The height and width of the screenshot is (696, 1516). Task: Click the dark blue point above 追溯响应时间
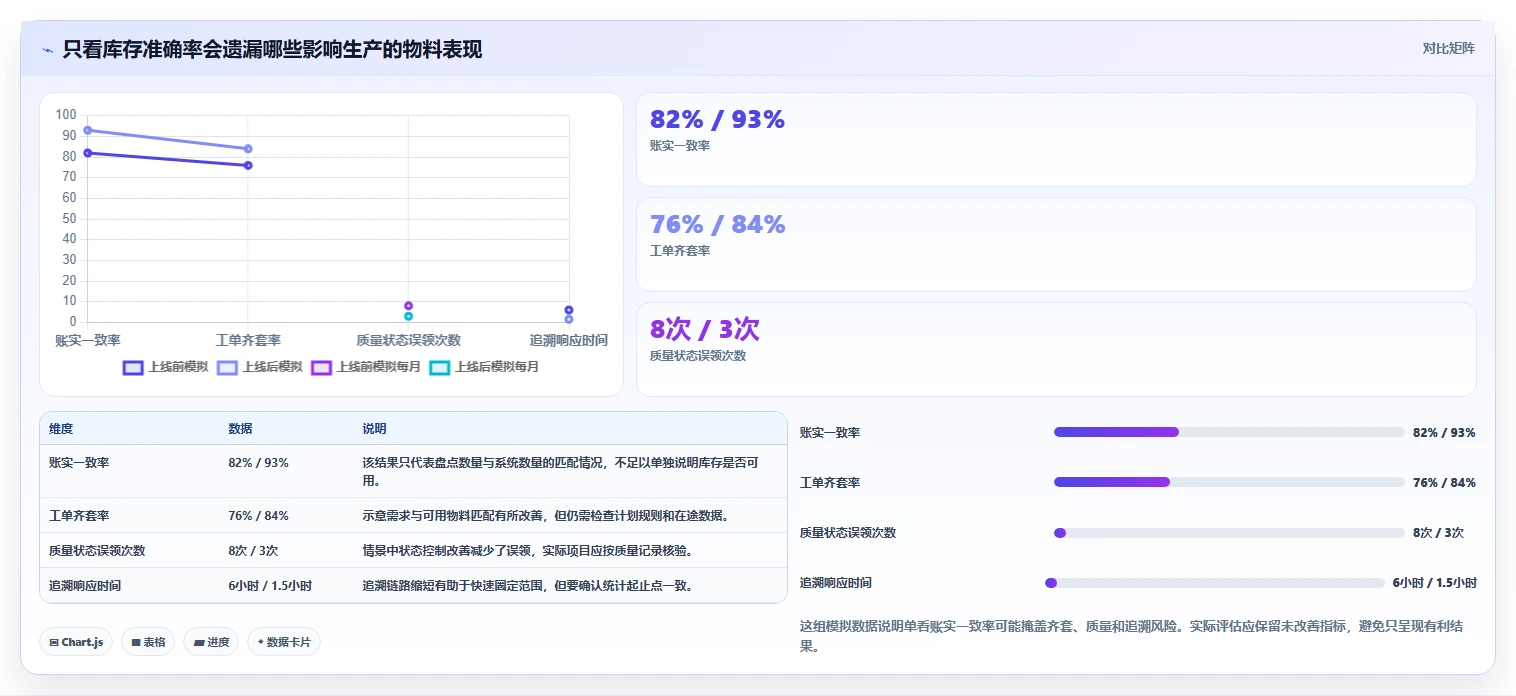click(569, 310)
